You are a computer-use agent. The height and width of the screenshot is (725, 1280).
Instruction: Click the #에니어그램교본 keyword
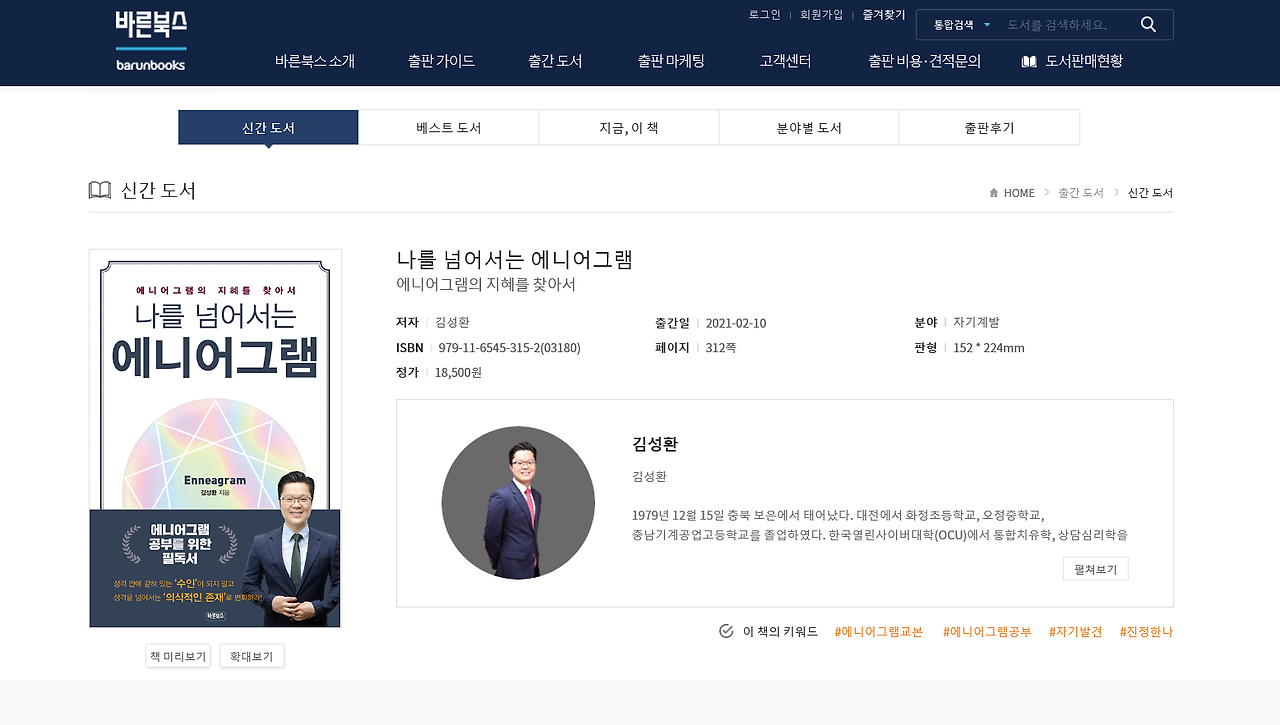(879, 632)
